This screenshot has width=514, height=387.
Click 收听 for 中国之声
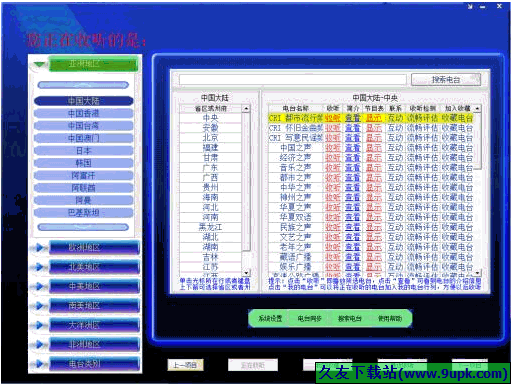[333, 148]
